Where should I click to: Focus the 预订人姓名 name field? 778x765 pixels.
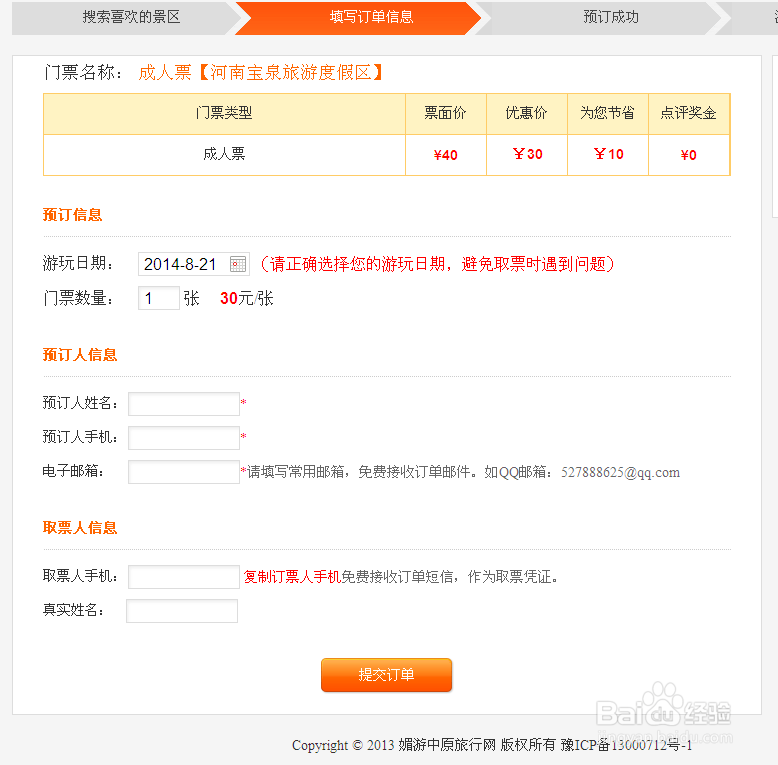click(x=184, y=404)
